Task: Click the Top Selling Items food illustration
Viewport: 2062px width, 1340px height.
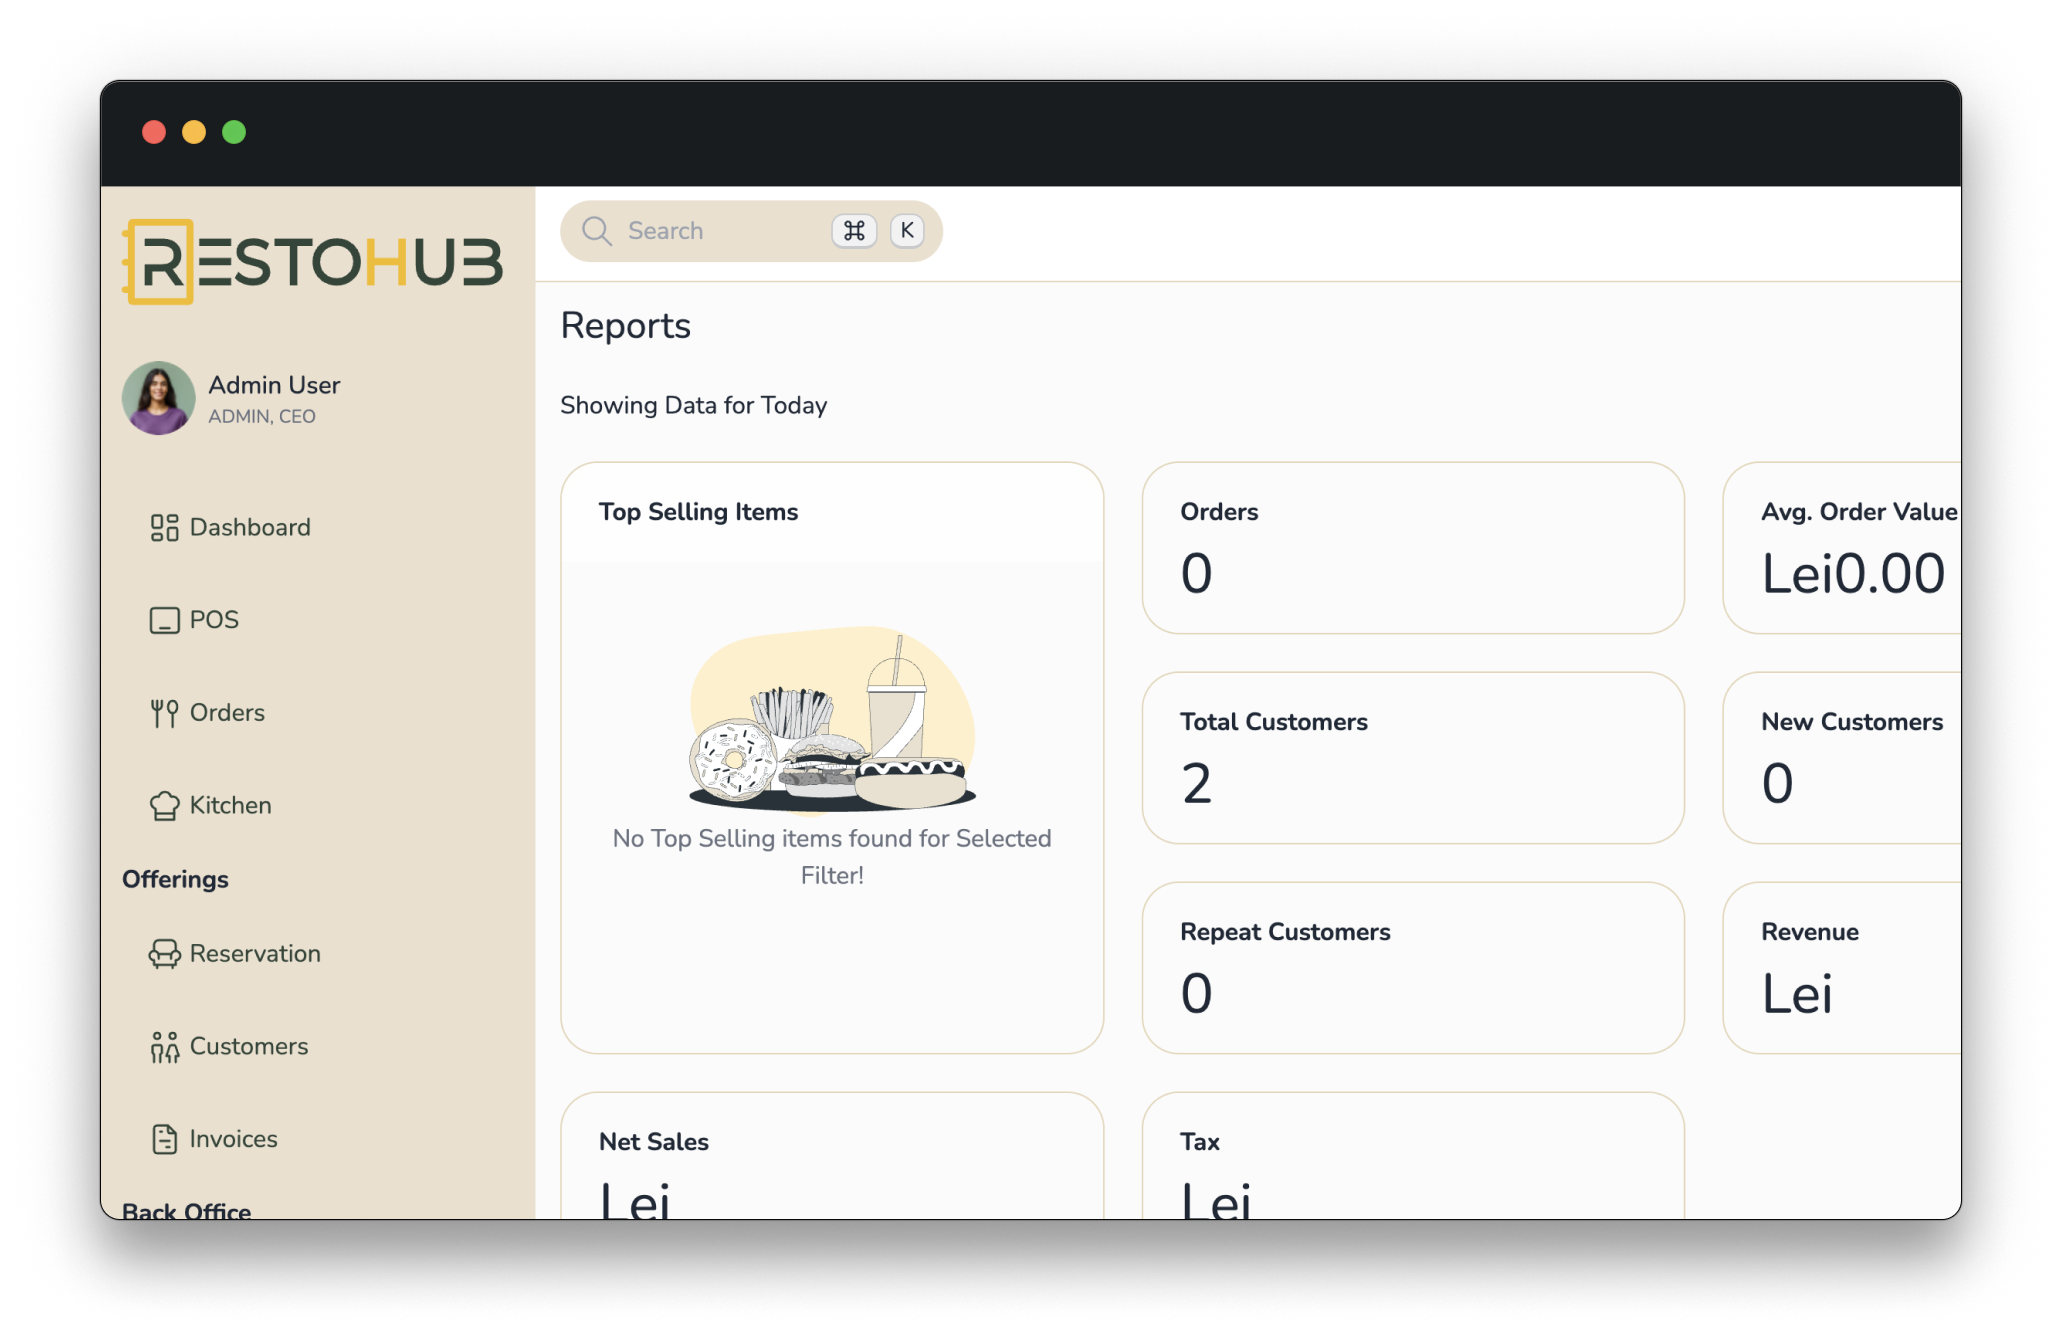Action: coord(832,722)
